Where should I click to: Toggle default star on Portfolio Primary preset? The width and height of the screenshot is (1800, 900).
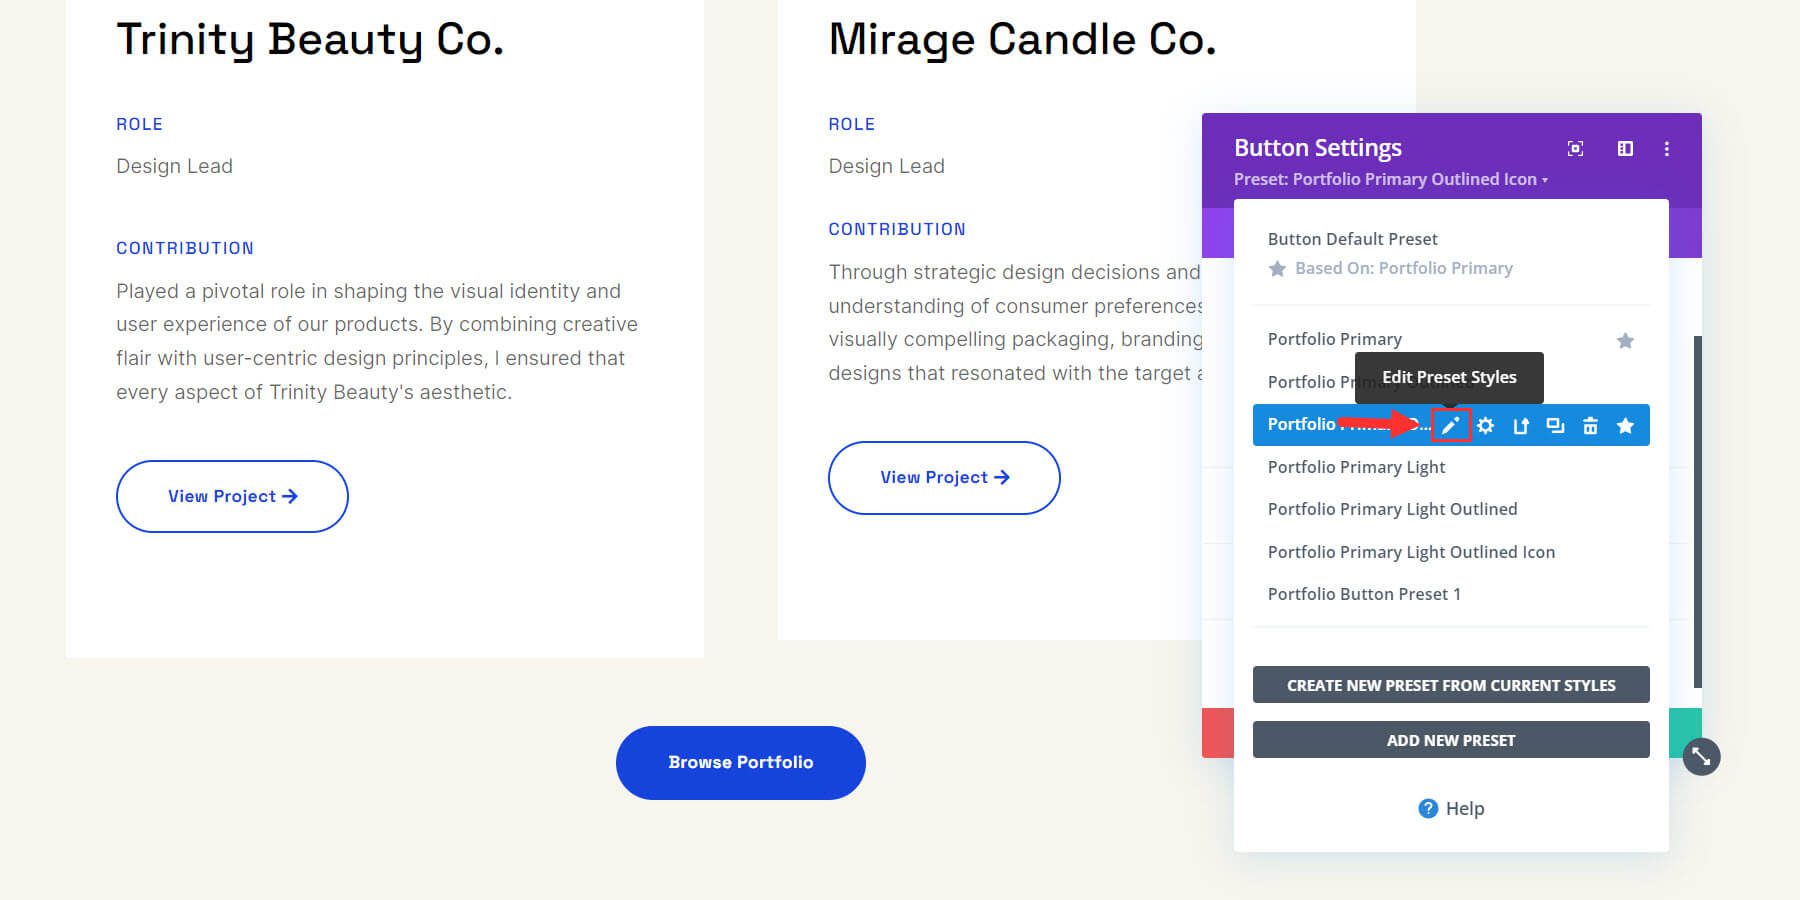pos(1625,341)
